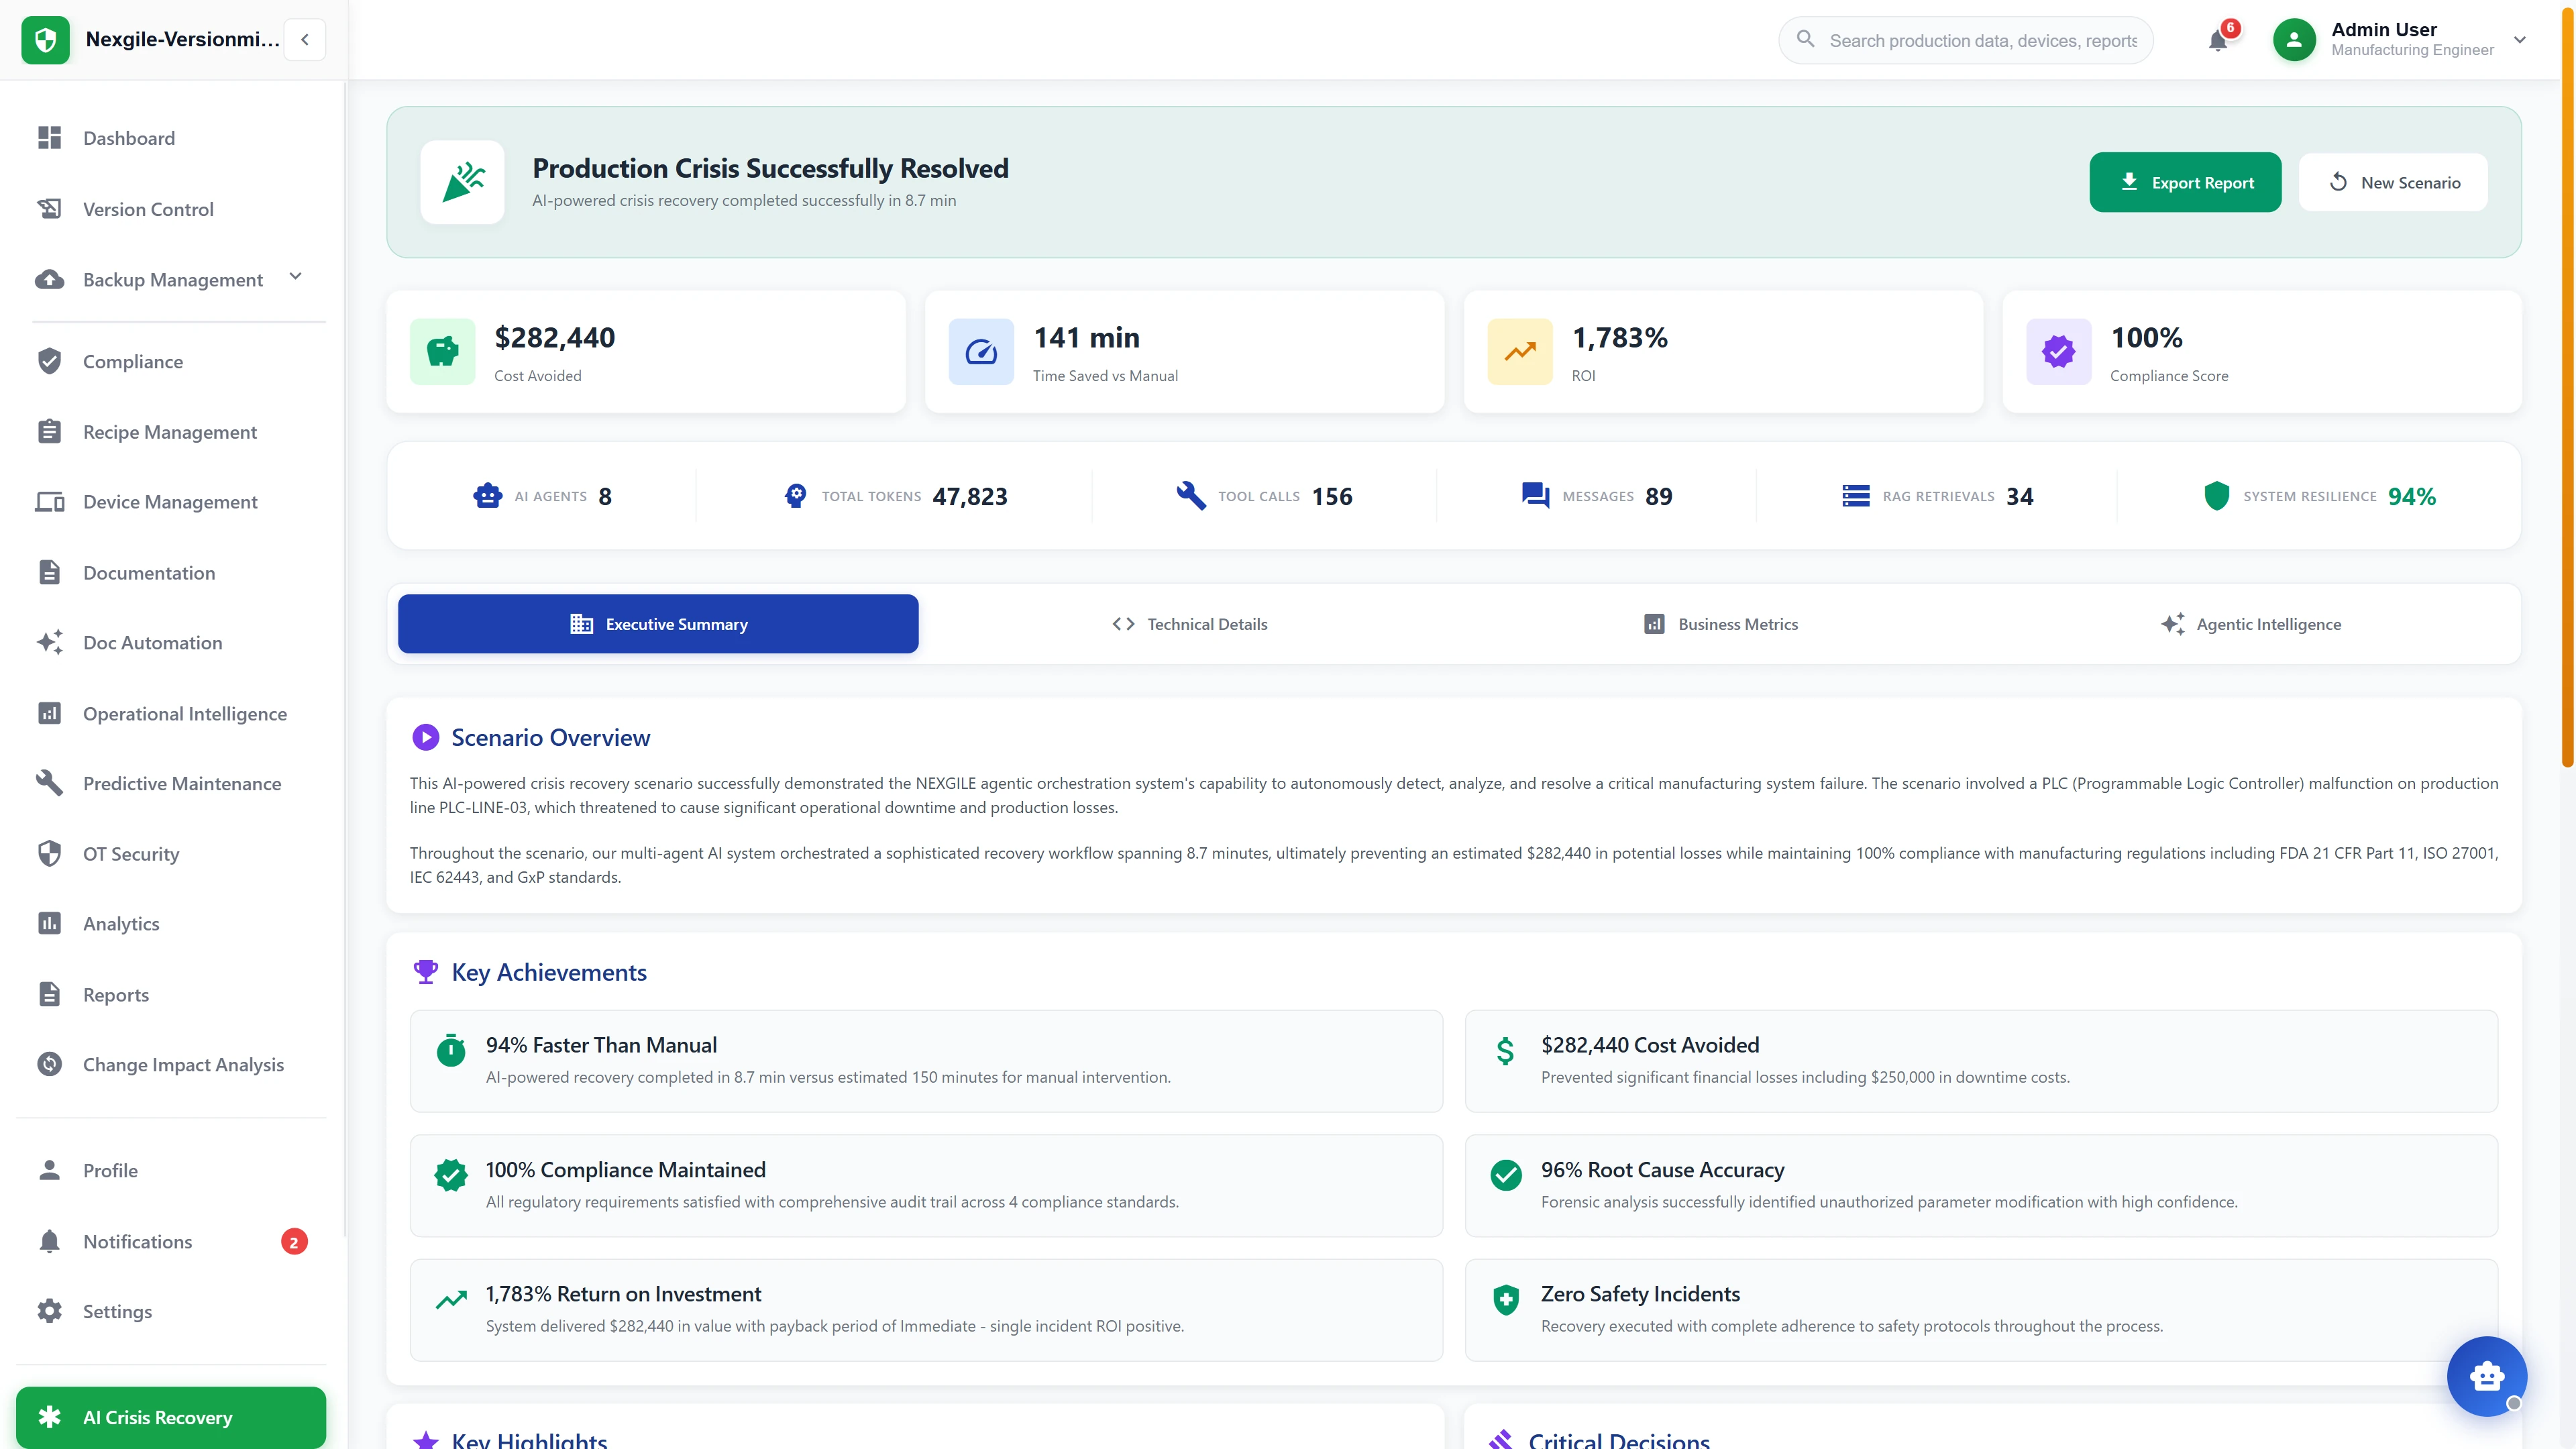
Task: Open the OT Security section
Action: [x=130, y=854]
